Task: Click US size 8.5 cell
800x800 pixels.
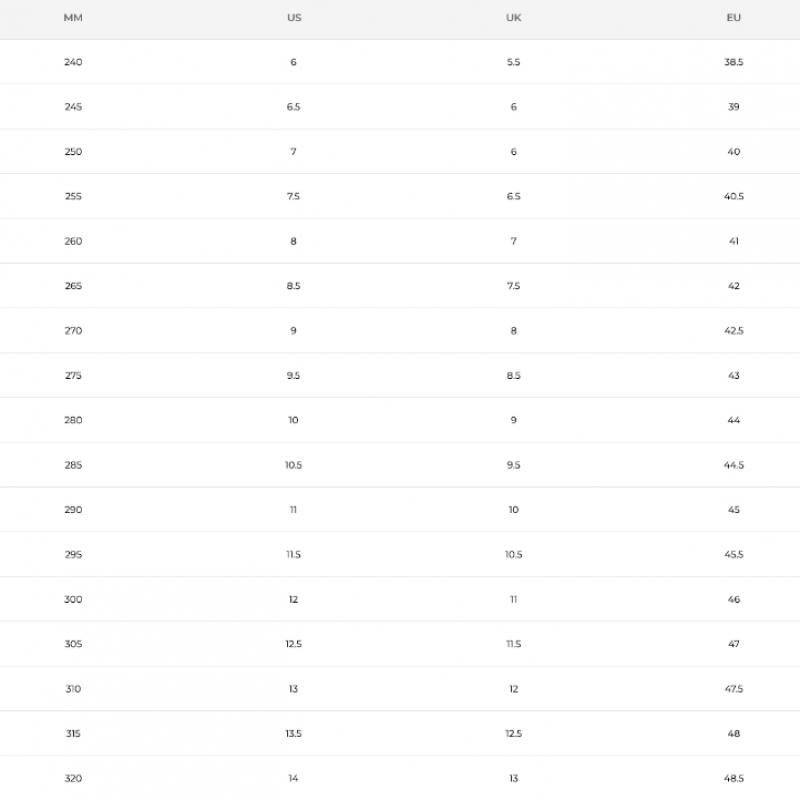Action: (x=293, y=286)
